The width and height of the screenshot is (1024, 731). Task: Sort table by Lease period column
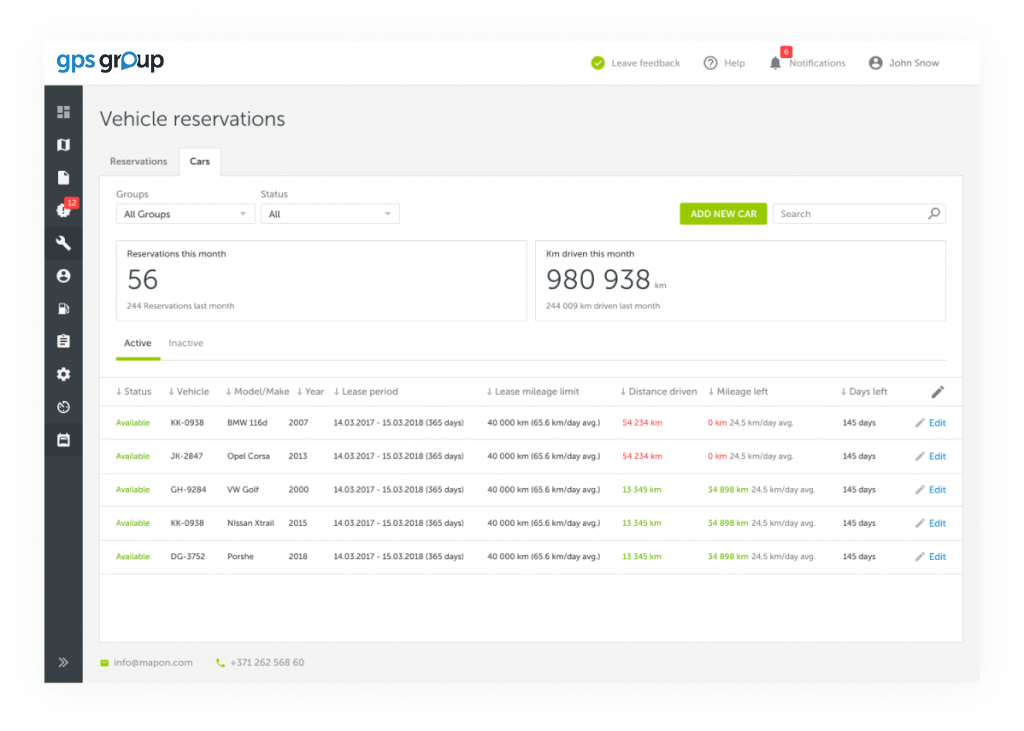[366, 392]
